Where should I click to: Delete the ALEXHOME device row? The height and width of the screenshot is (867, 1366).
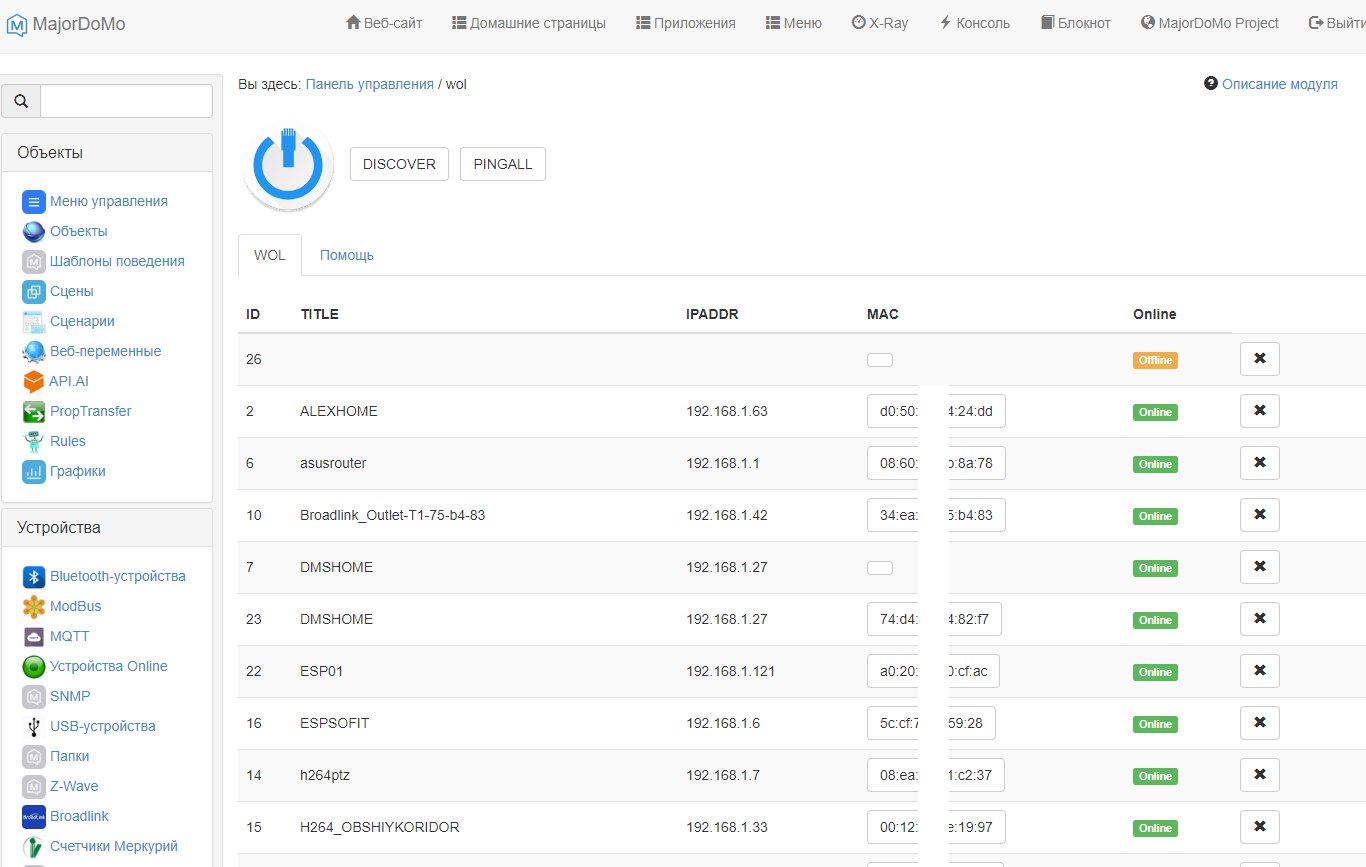(1259, 410)
